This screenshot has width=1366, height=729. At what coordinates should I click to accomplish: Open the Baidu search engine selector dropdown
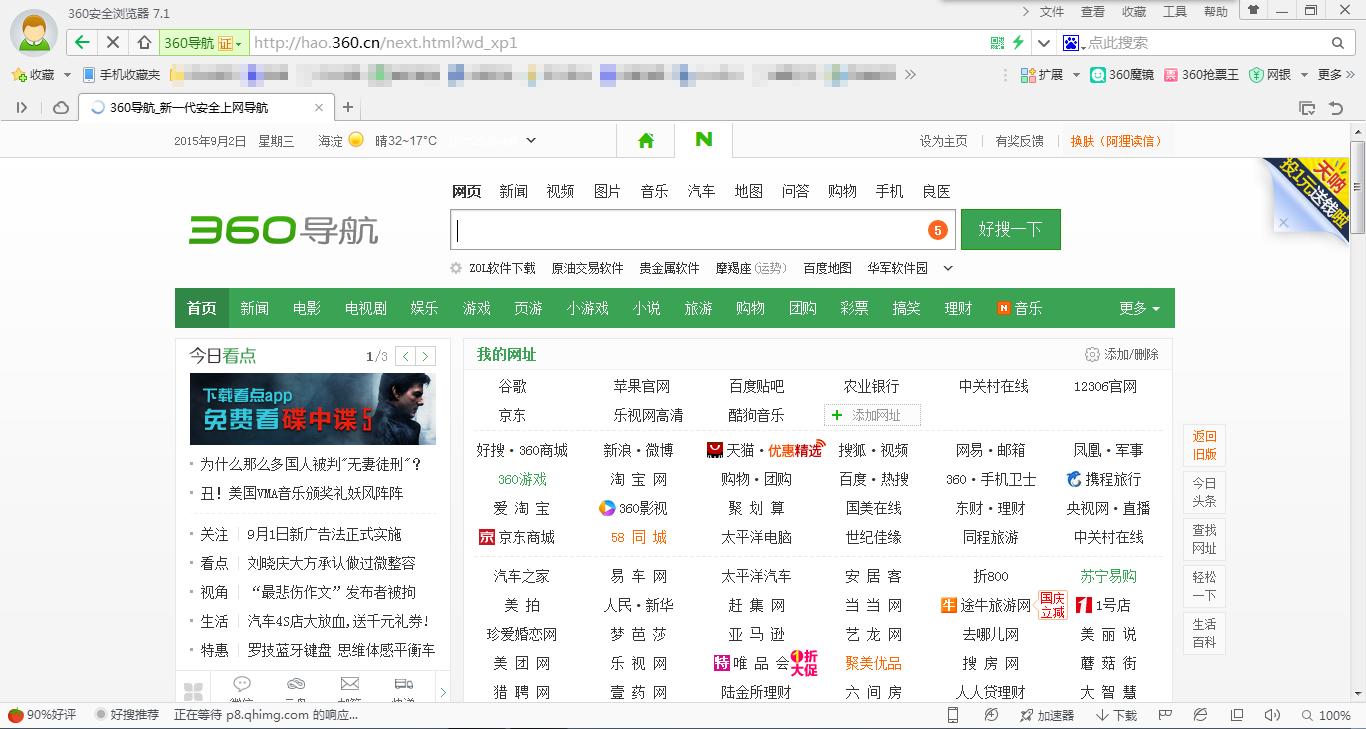tap(1072, 43)
